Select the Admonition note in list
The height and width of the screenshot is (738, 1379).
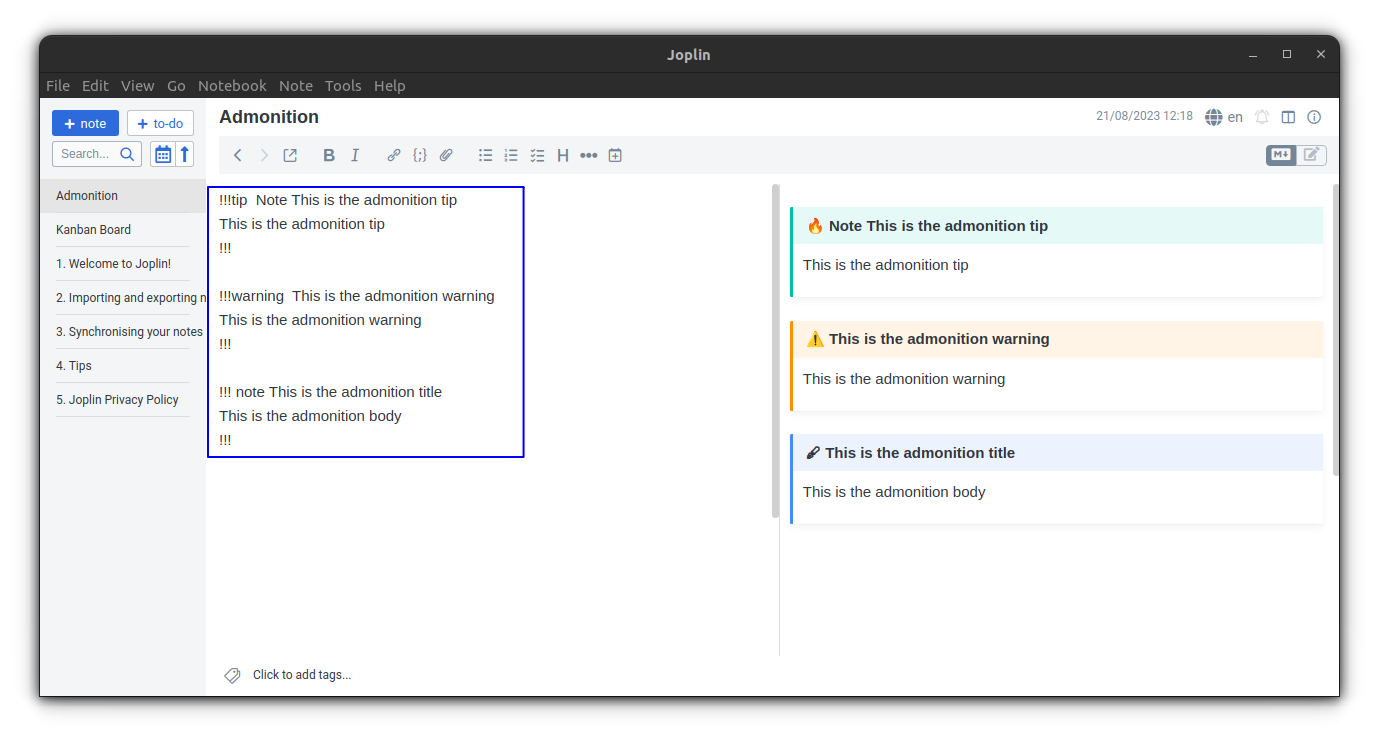[x=123, y=196]
